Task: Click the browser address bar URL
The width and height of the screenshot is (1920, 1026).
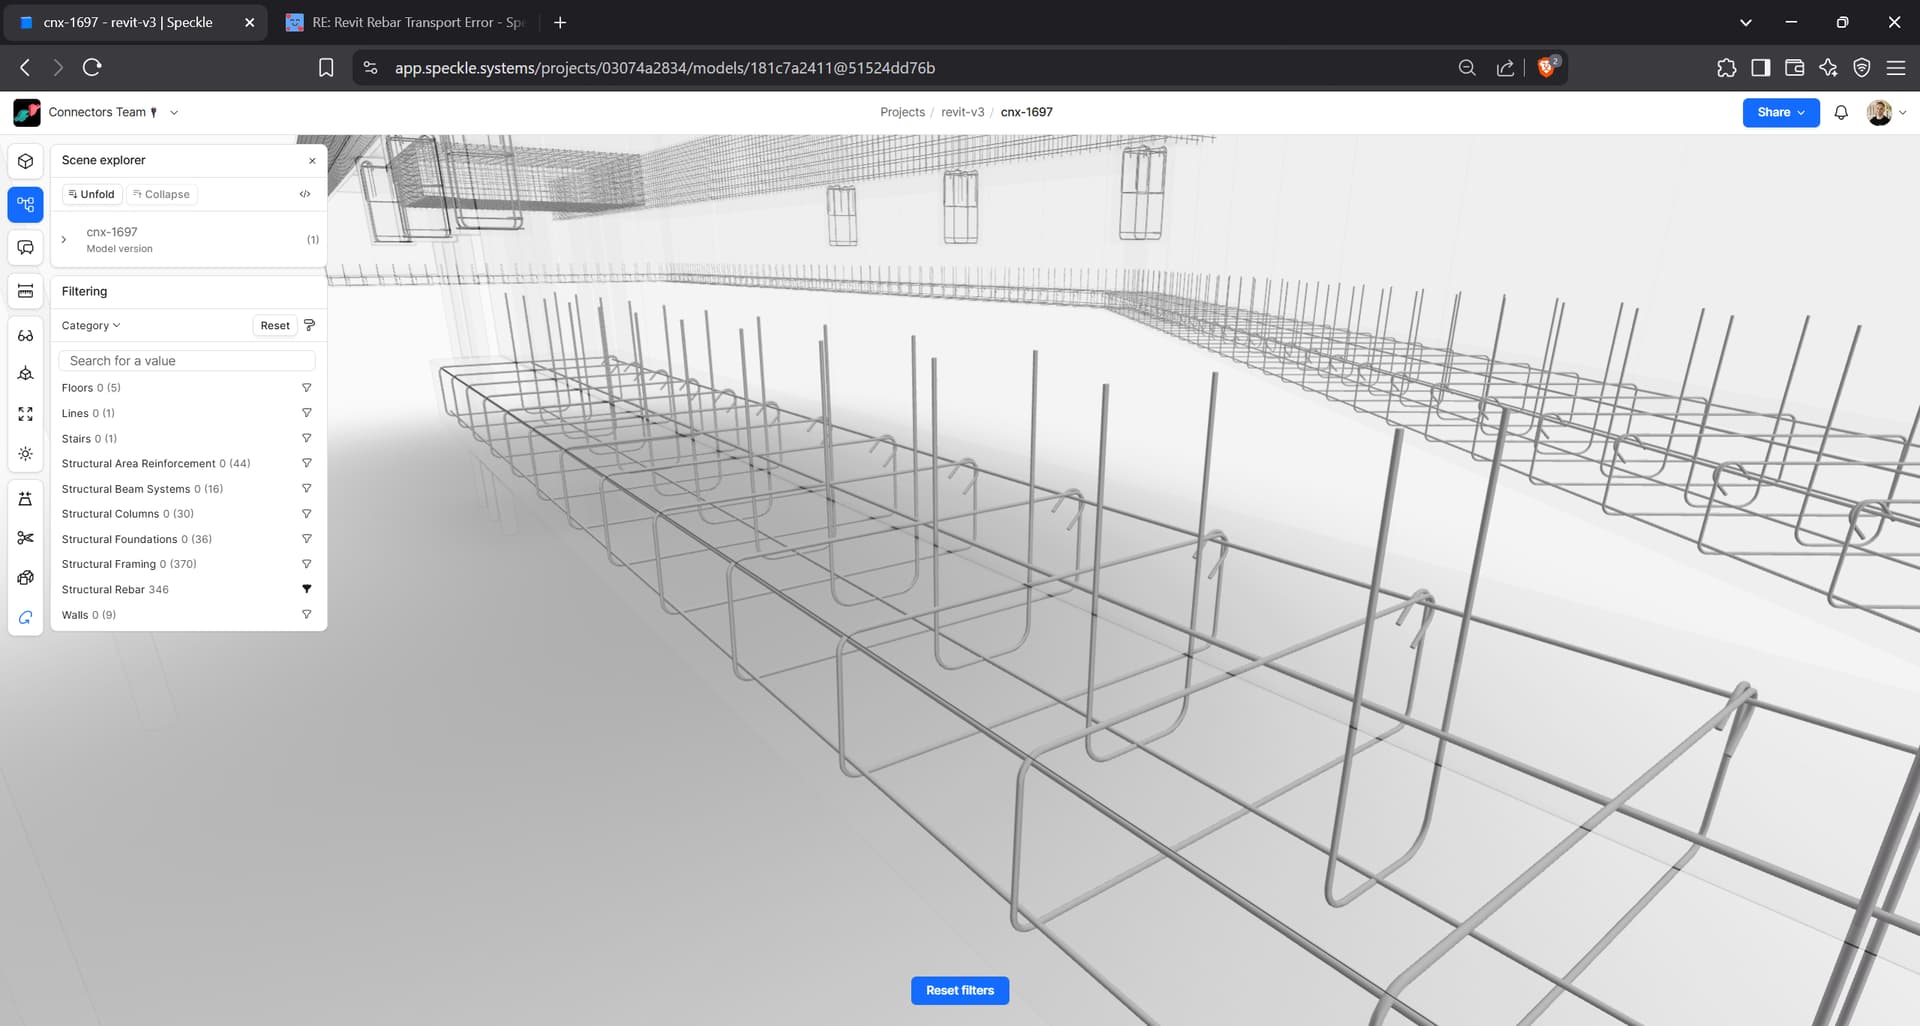Action: [665, 68]
